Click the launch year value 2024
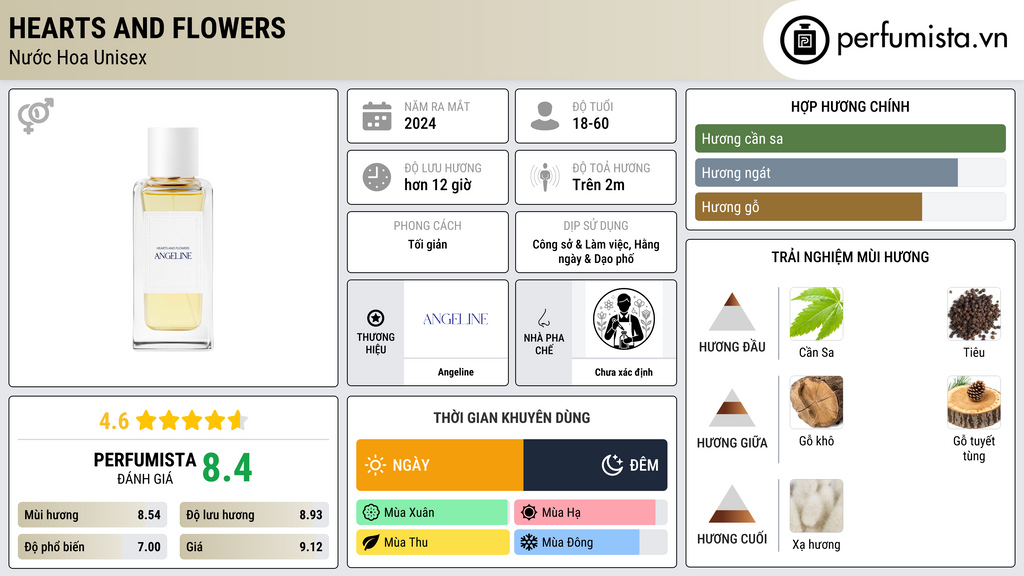The image size is (1024, 576). click(420, 123)
